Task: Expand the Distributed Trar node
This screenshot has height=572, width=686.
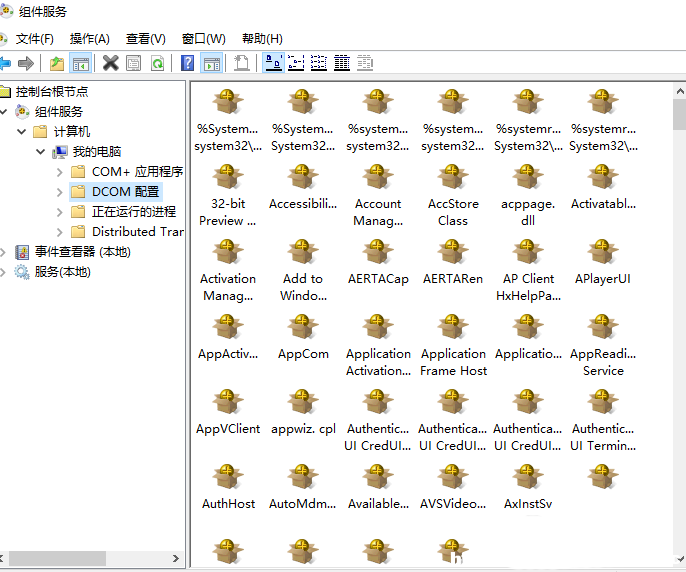Action: point(60,232)
